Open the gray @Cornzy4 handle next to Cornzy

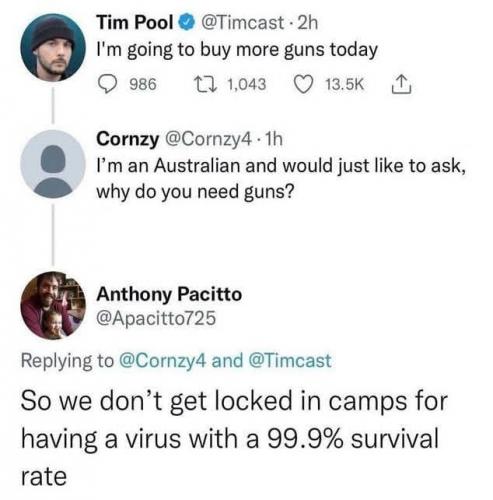point(208,139)
